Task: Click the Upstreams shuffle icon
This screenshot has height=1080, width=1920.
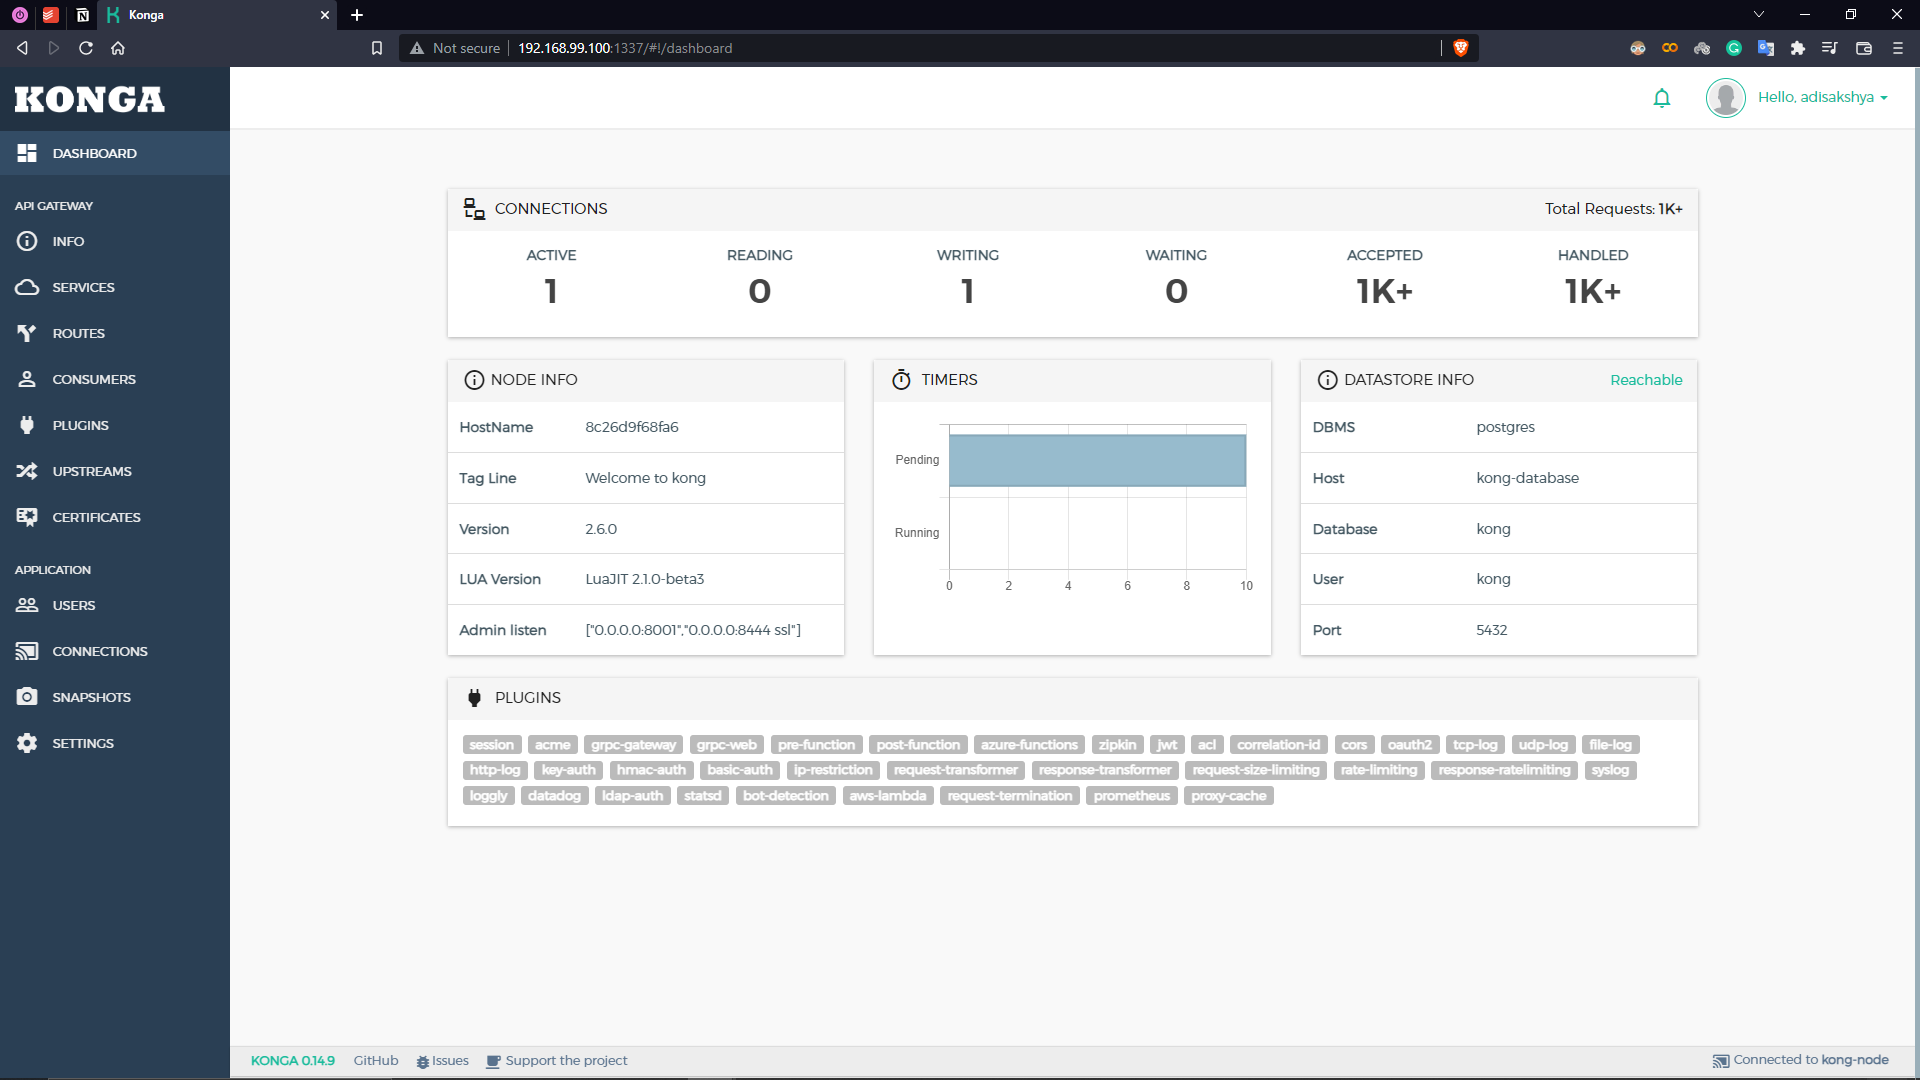Action: pos(27,471)
